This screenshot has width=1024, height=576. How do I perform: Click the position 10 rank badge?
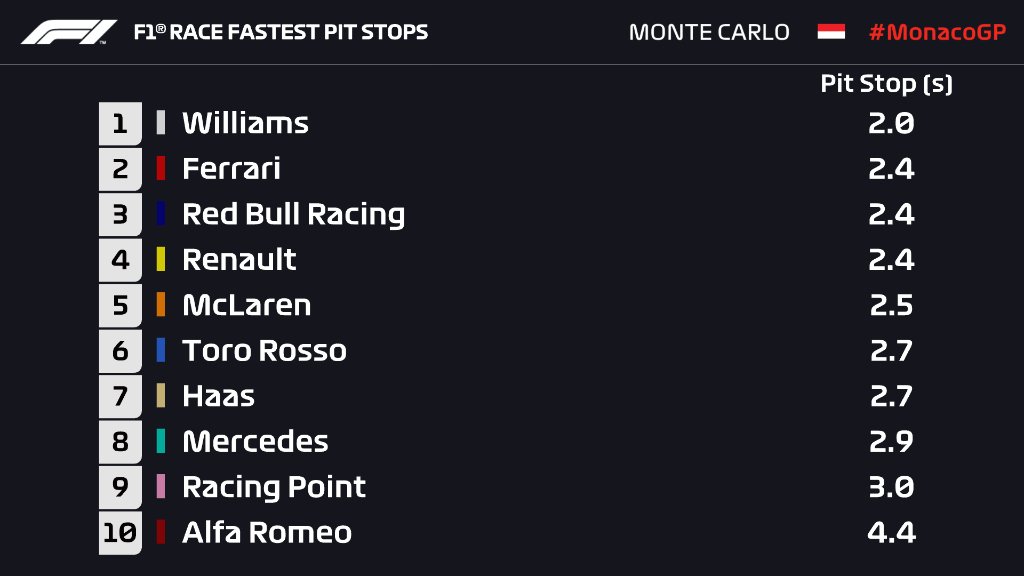(x=120, y=532)
